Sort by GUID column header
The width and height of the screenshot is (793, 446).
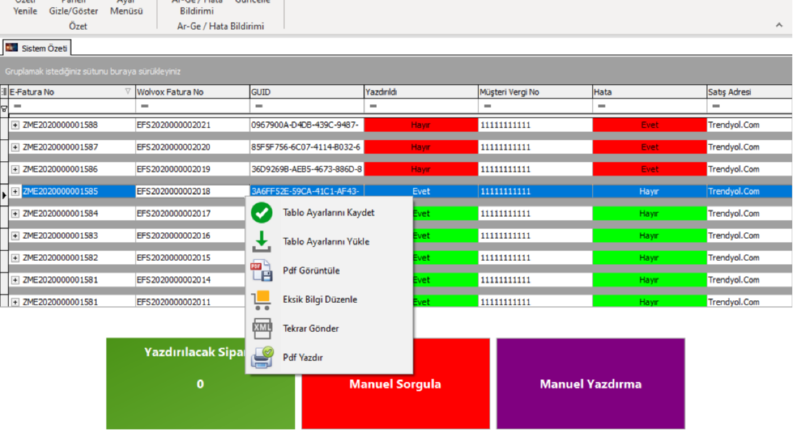point(306,92)
